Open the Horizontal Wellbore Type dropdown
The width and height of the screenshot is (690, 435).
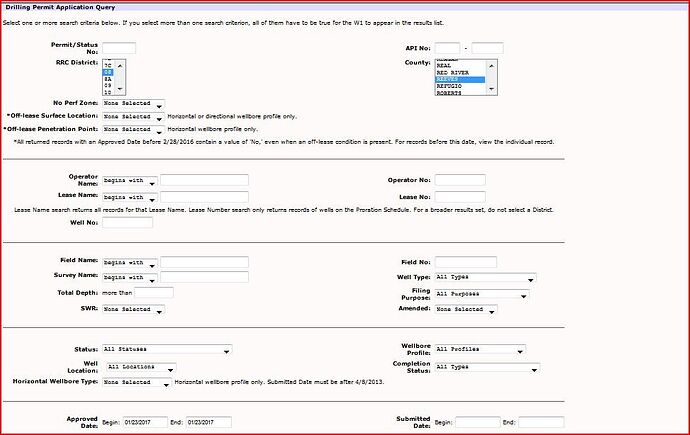pyautogui.click(x=137, y=382)
